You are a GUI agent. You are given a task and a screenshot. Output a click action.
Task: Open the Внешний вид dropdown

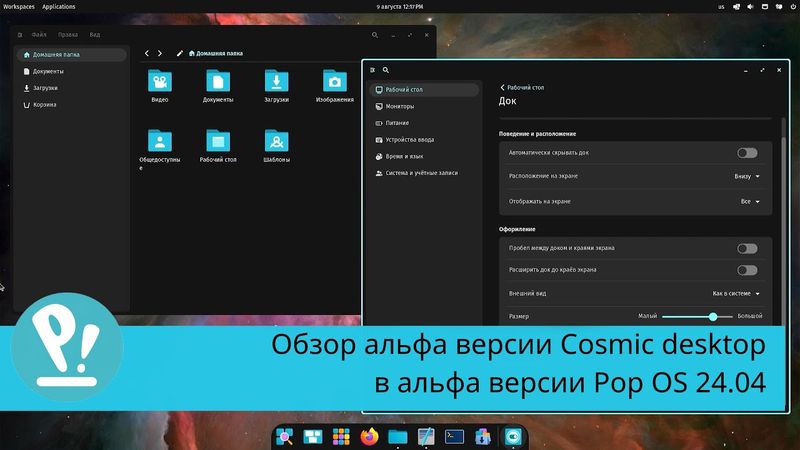tap(736, 293)
